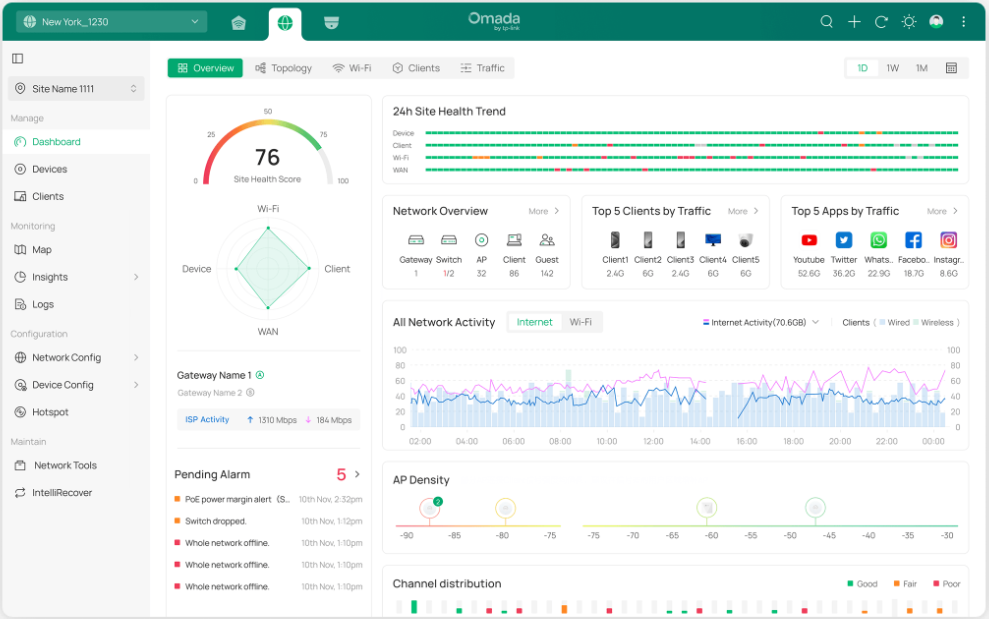Click the refresh icon in header
Screen dimensions: 989x619
pyautogui.click(x=881, y=22)
